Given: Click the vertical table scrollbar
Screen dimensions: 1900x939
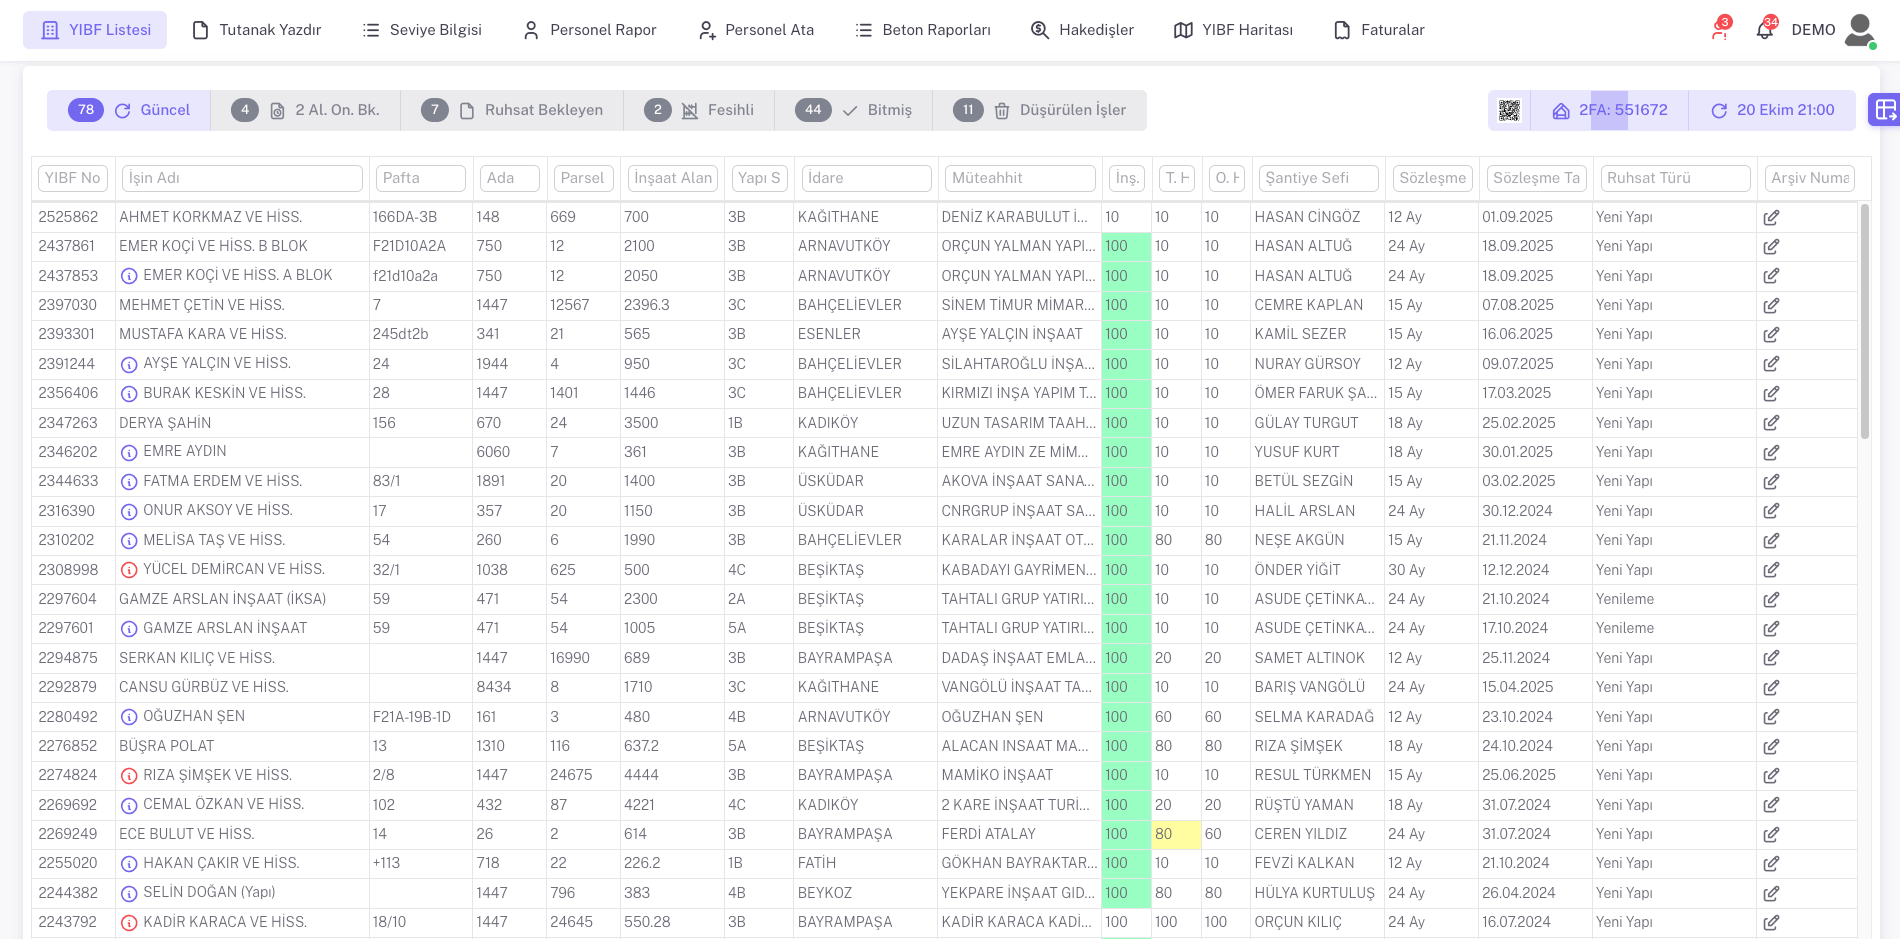Looking at the screenshot, I should point(1864,320).
